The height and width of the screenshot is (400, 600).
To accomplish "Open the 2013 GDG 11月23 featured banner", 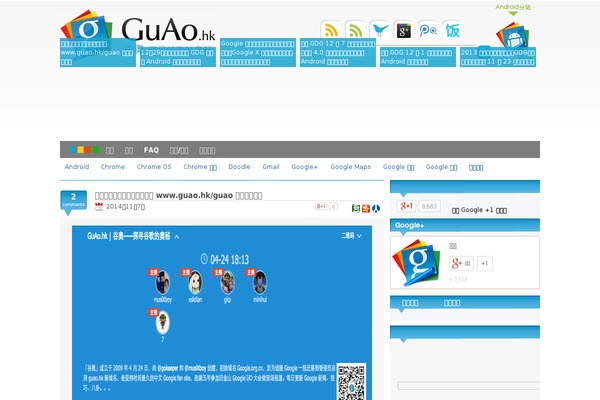I will point(497,57).
